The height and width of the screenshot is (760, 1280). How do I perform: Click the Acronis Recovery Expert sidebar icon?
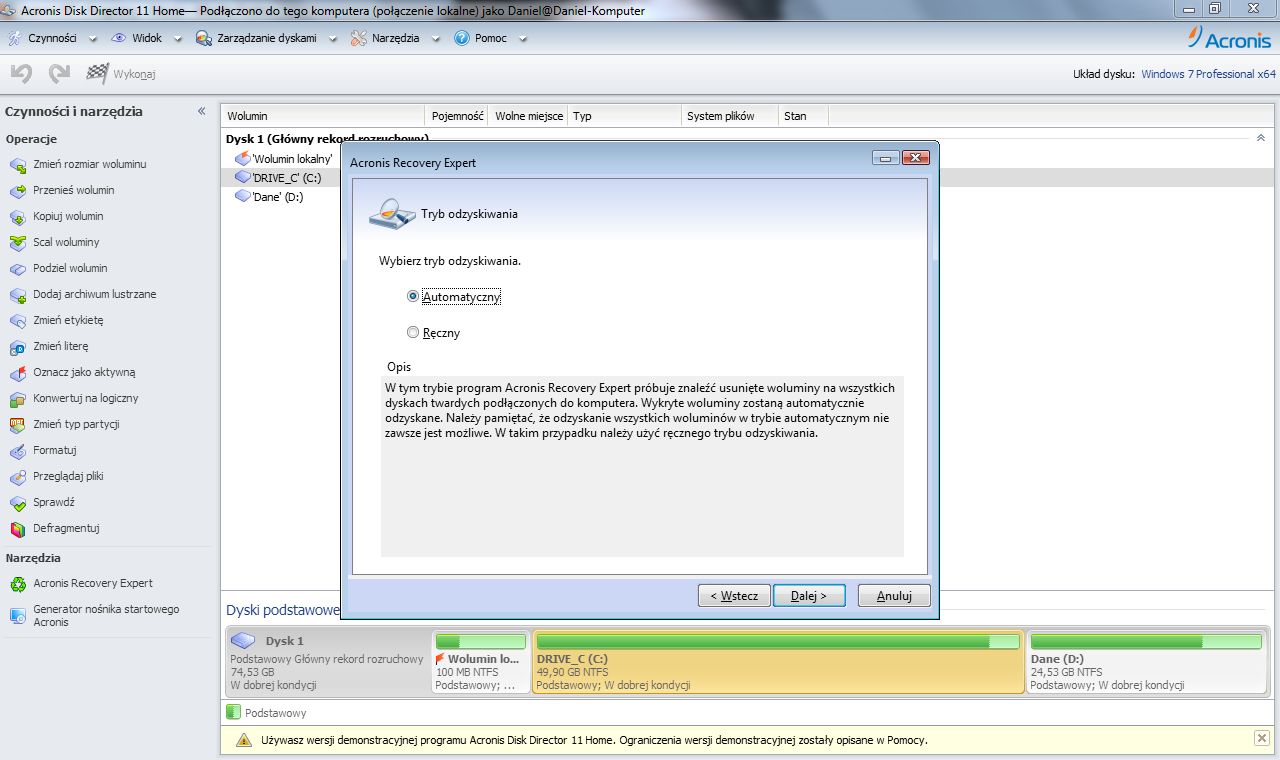coord(17,584)
